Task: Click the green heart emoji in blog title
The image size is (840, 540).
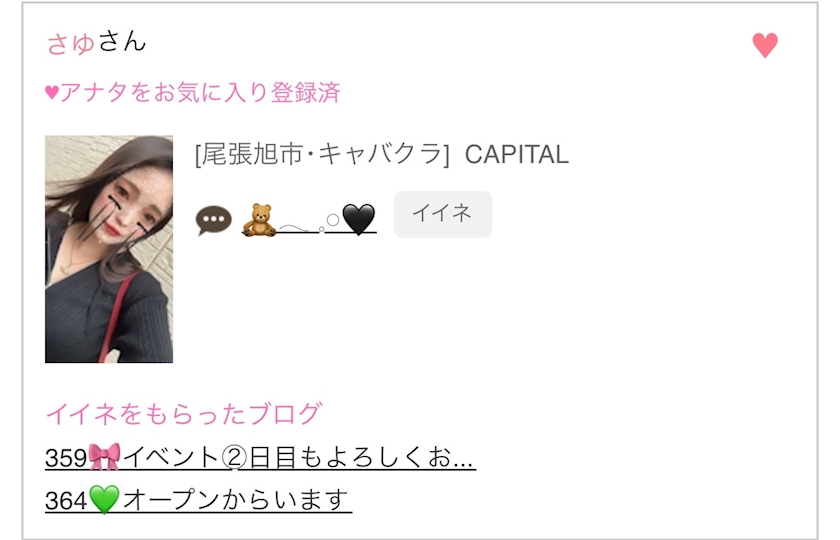Action: (x=104, y=499)
